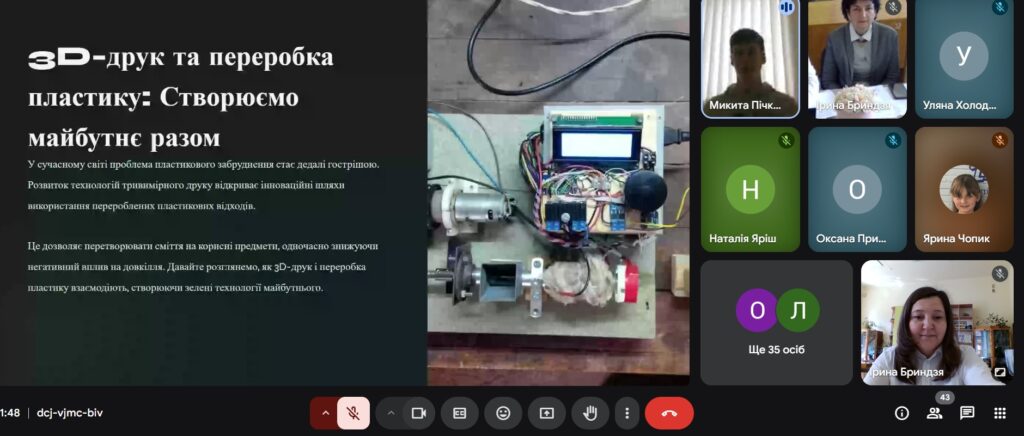Click the present screen icon
The image size is (1024, 436).
546,412
